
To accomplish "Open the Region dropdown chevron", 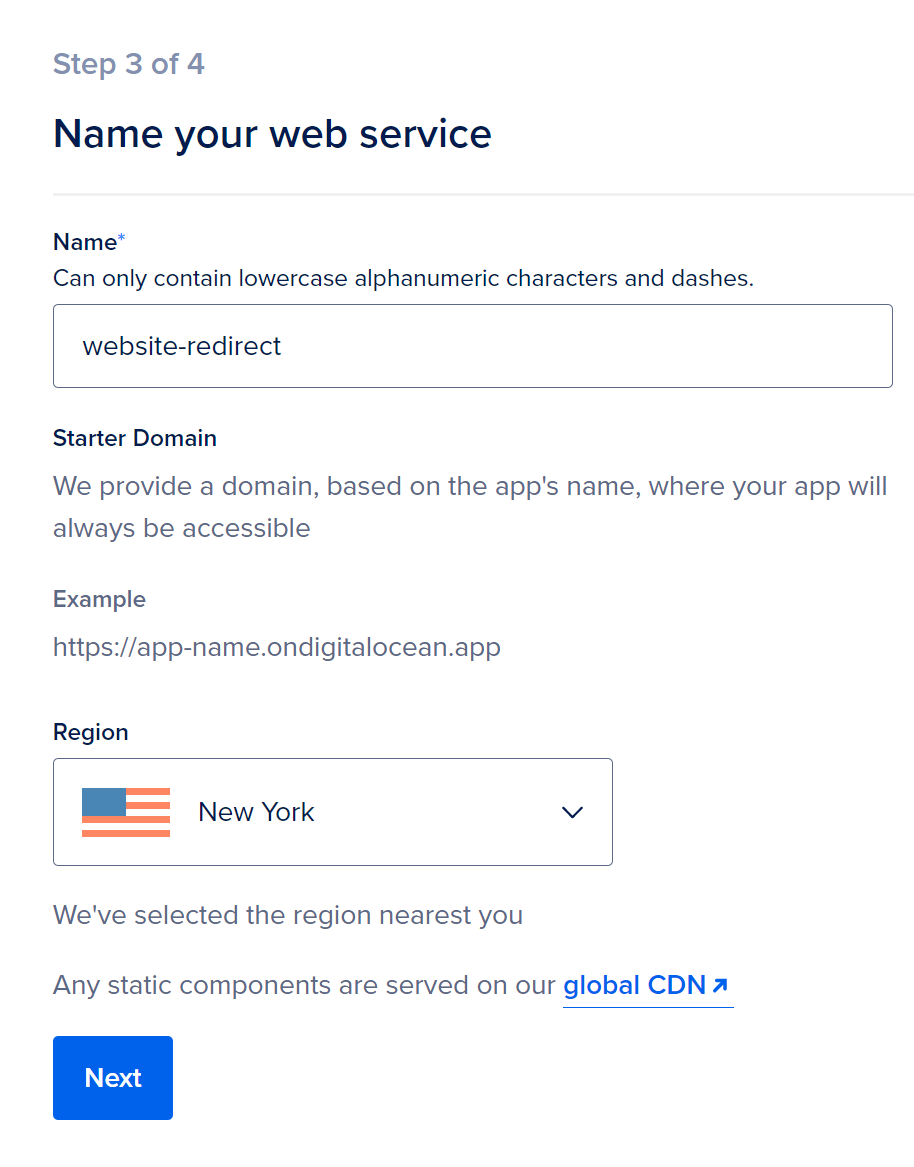I will (572, 812).
